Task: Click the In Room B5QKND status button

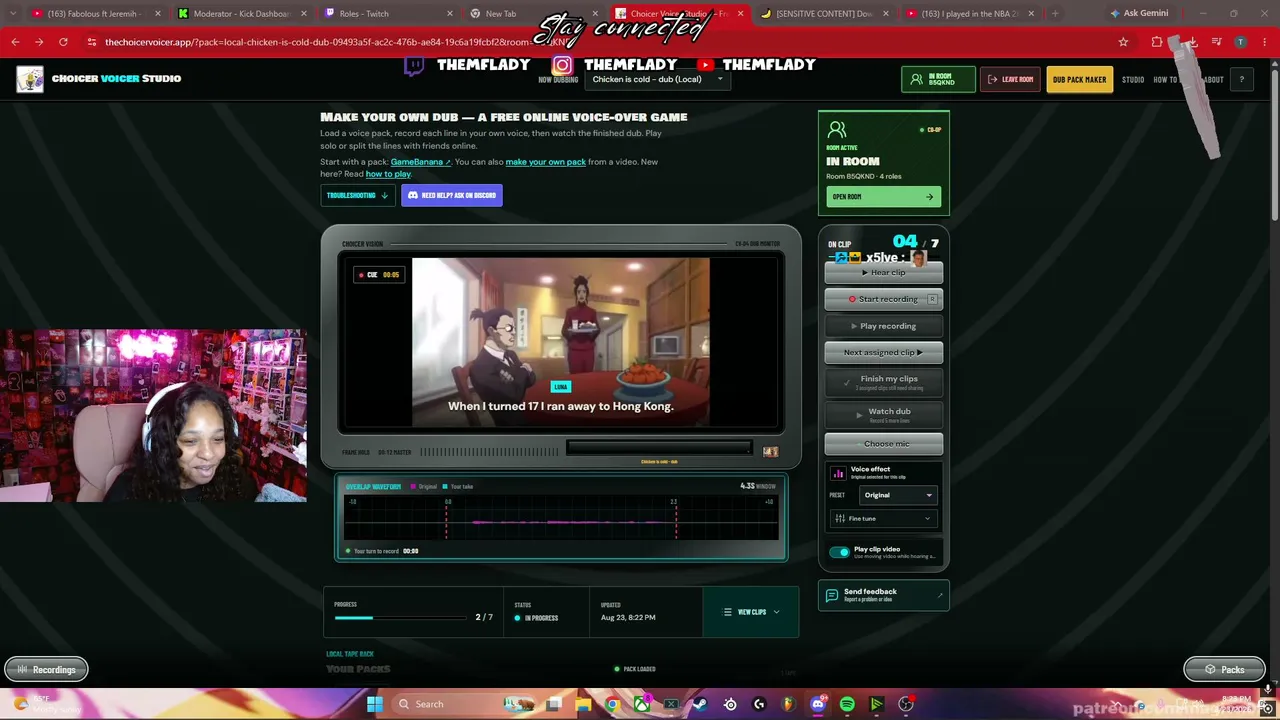Action: coord(938,79)
